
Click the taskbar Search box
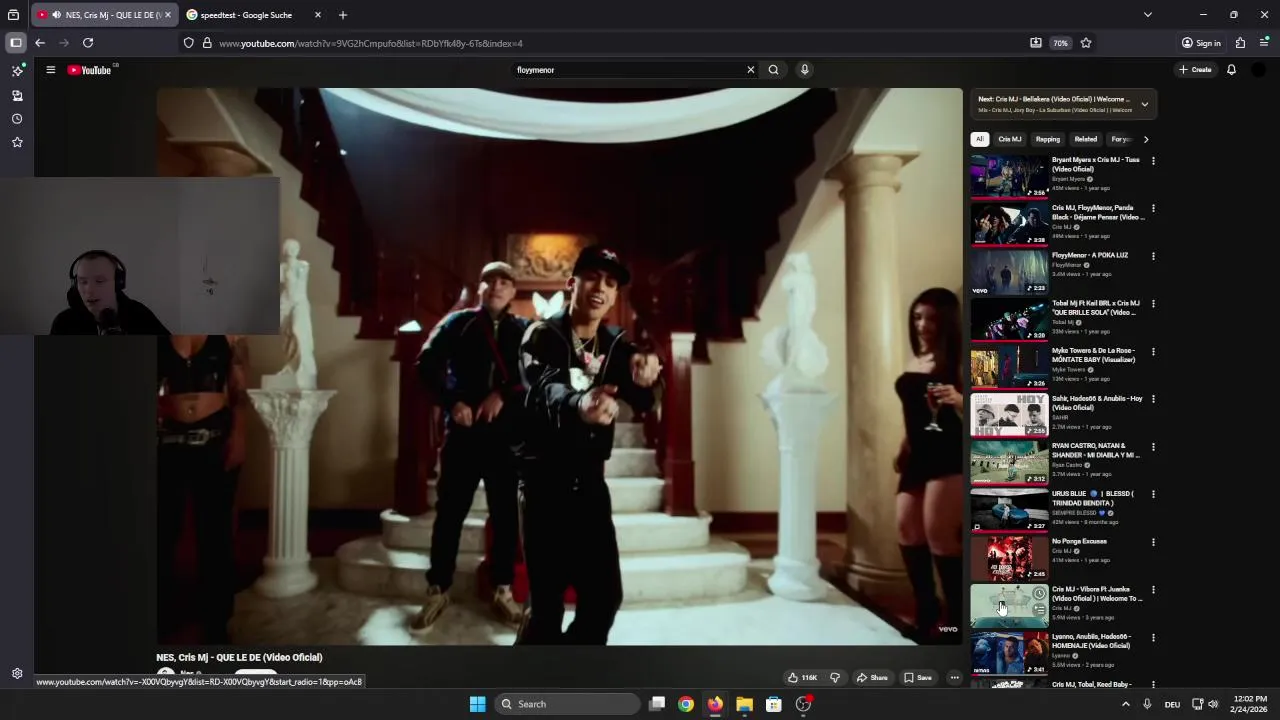tap(567, 704)
